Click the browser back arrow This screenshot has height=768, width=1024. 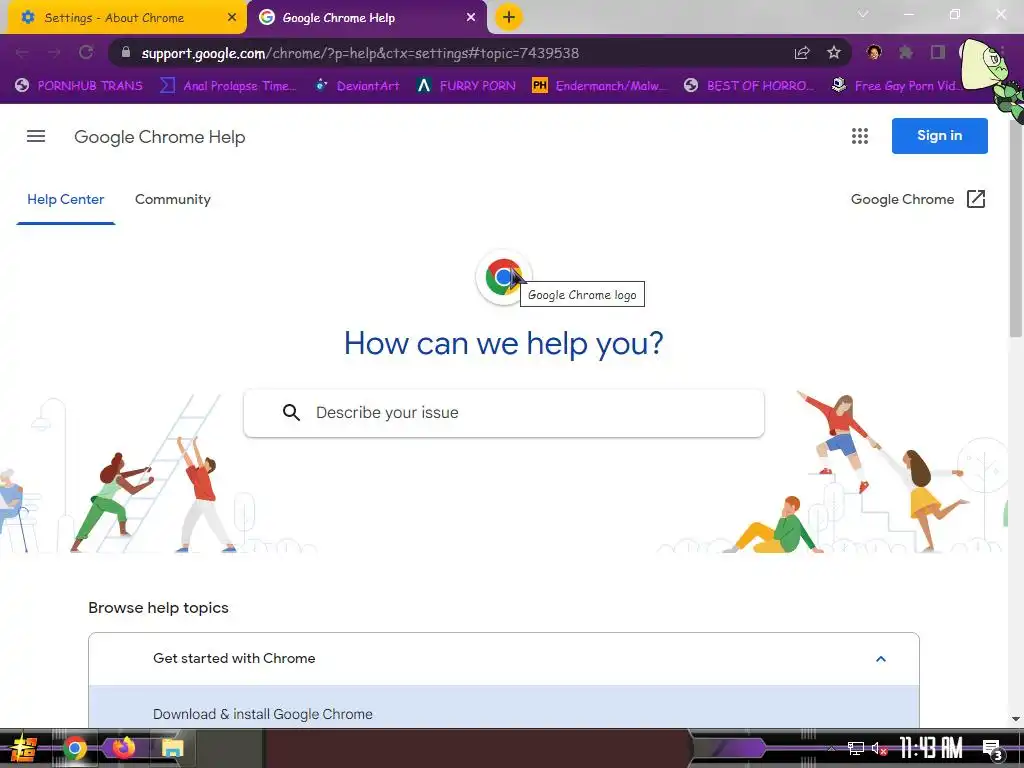pyautogui.click(x=22, y=53)
